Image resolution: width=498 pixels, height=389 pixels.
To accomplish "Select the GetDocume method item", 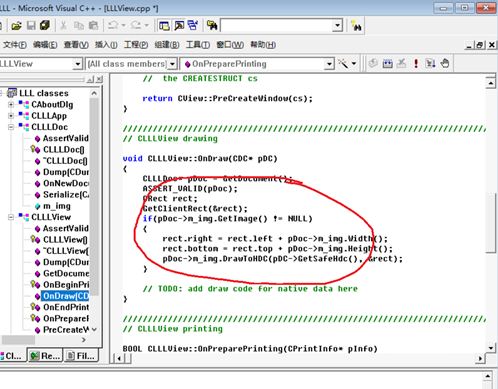I will [x=66, y=274].
